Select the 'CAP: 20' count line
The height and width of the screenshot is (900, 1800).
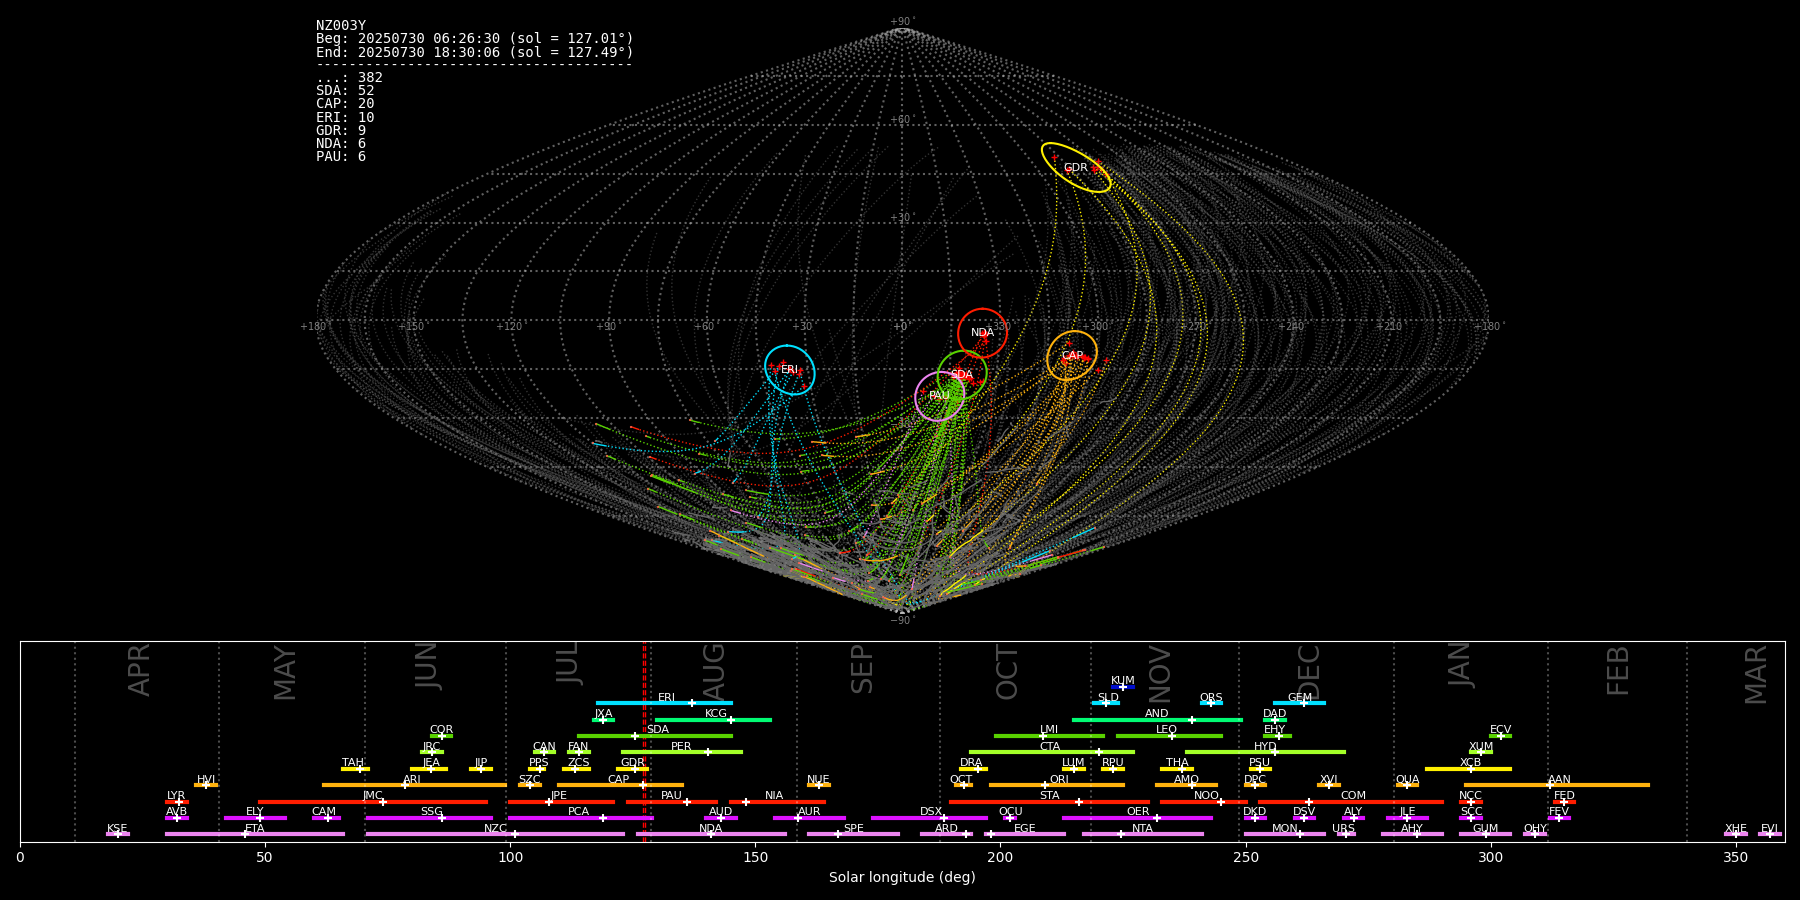pos(345,104)
